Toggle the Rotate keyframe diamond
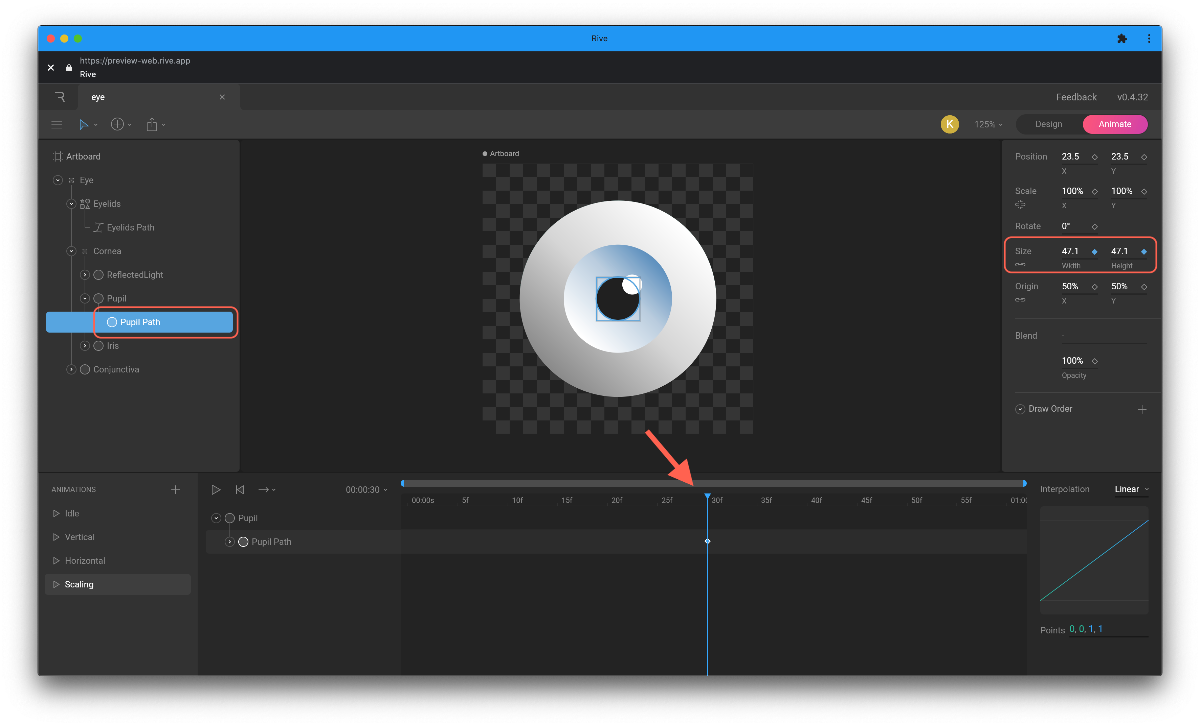The height and width of the screenshot is (726, 1200). click(x=1094, y=226)
